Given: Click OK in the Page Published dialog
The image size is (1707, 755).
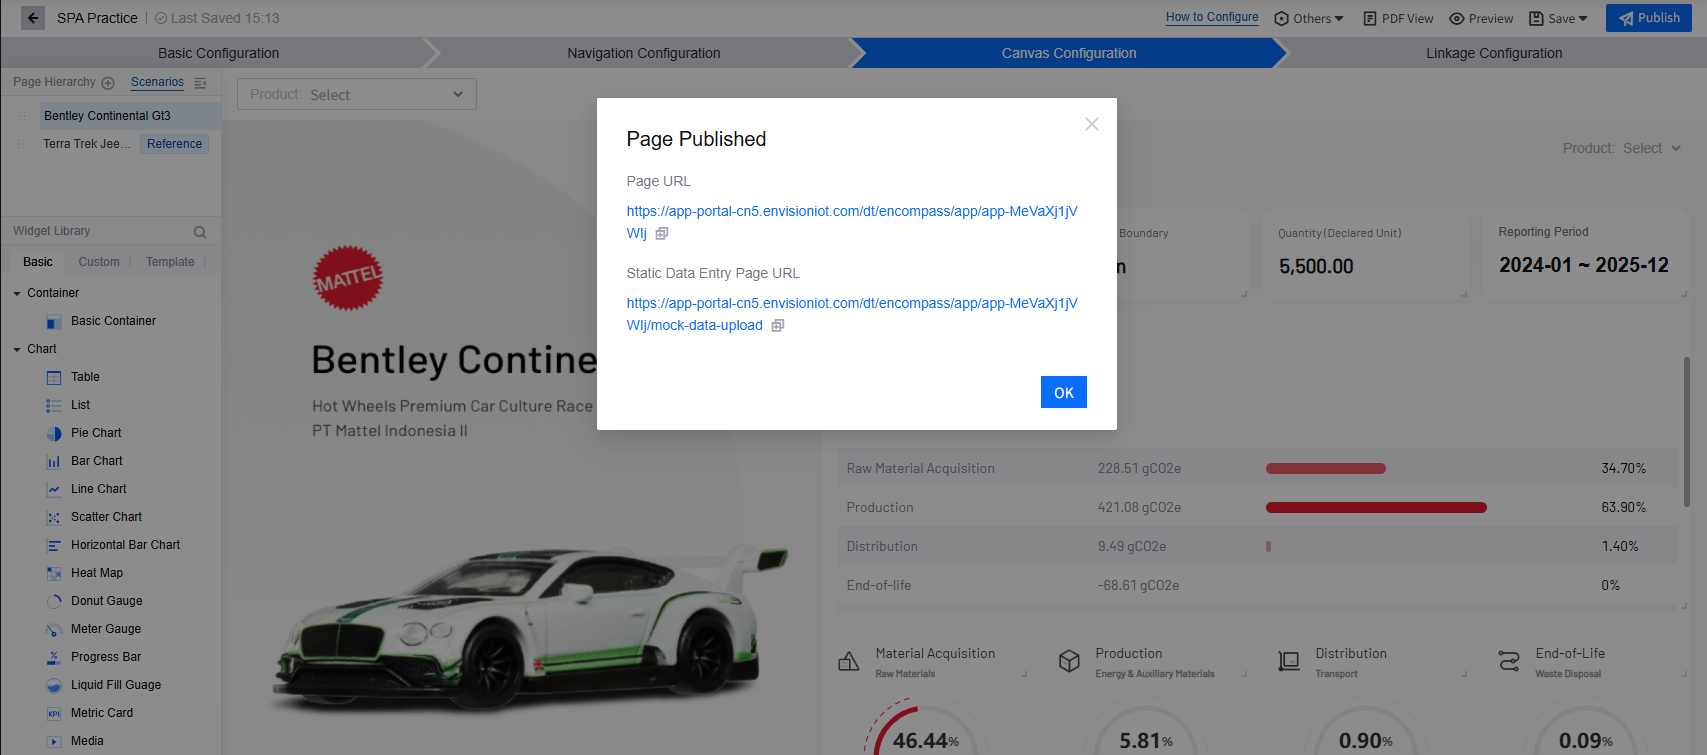Looking at the screenshot, I should click(1064, 392).
